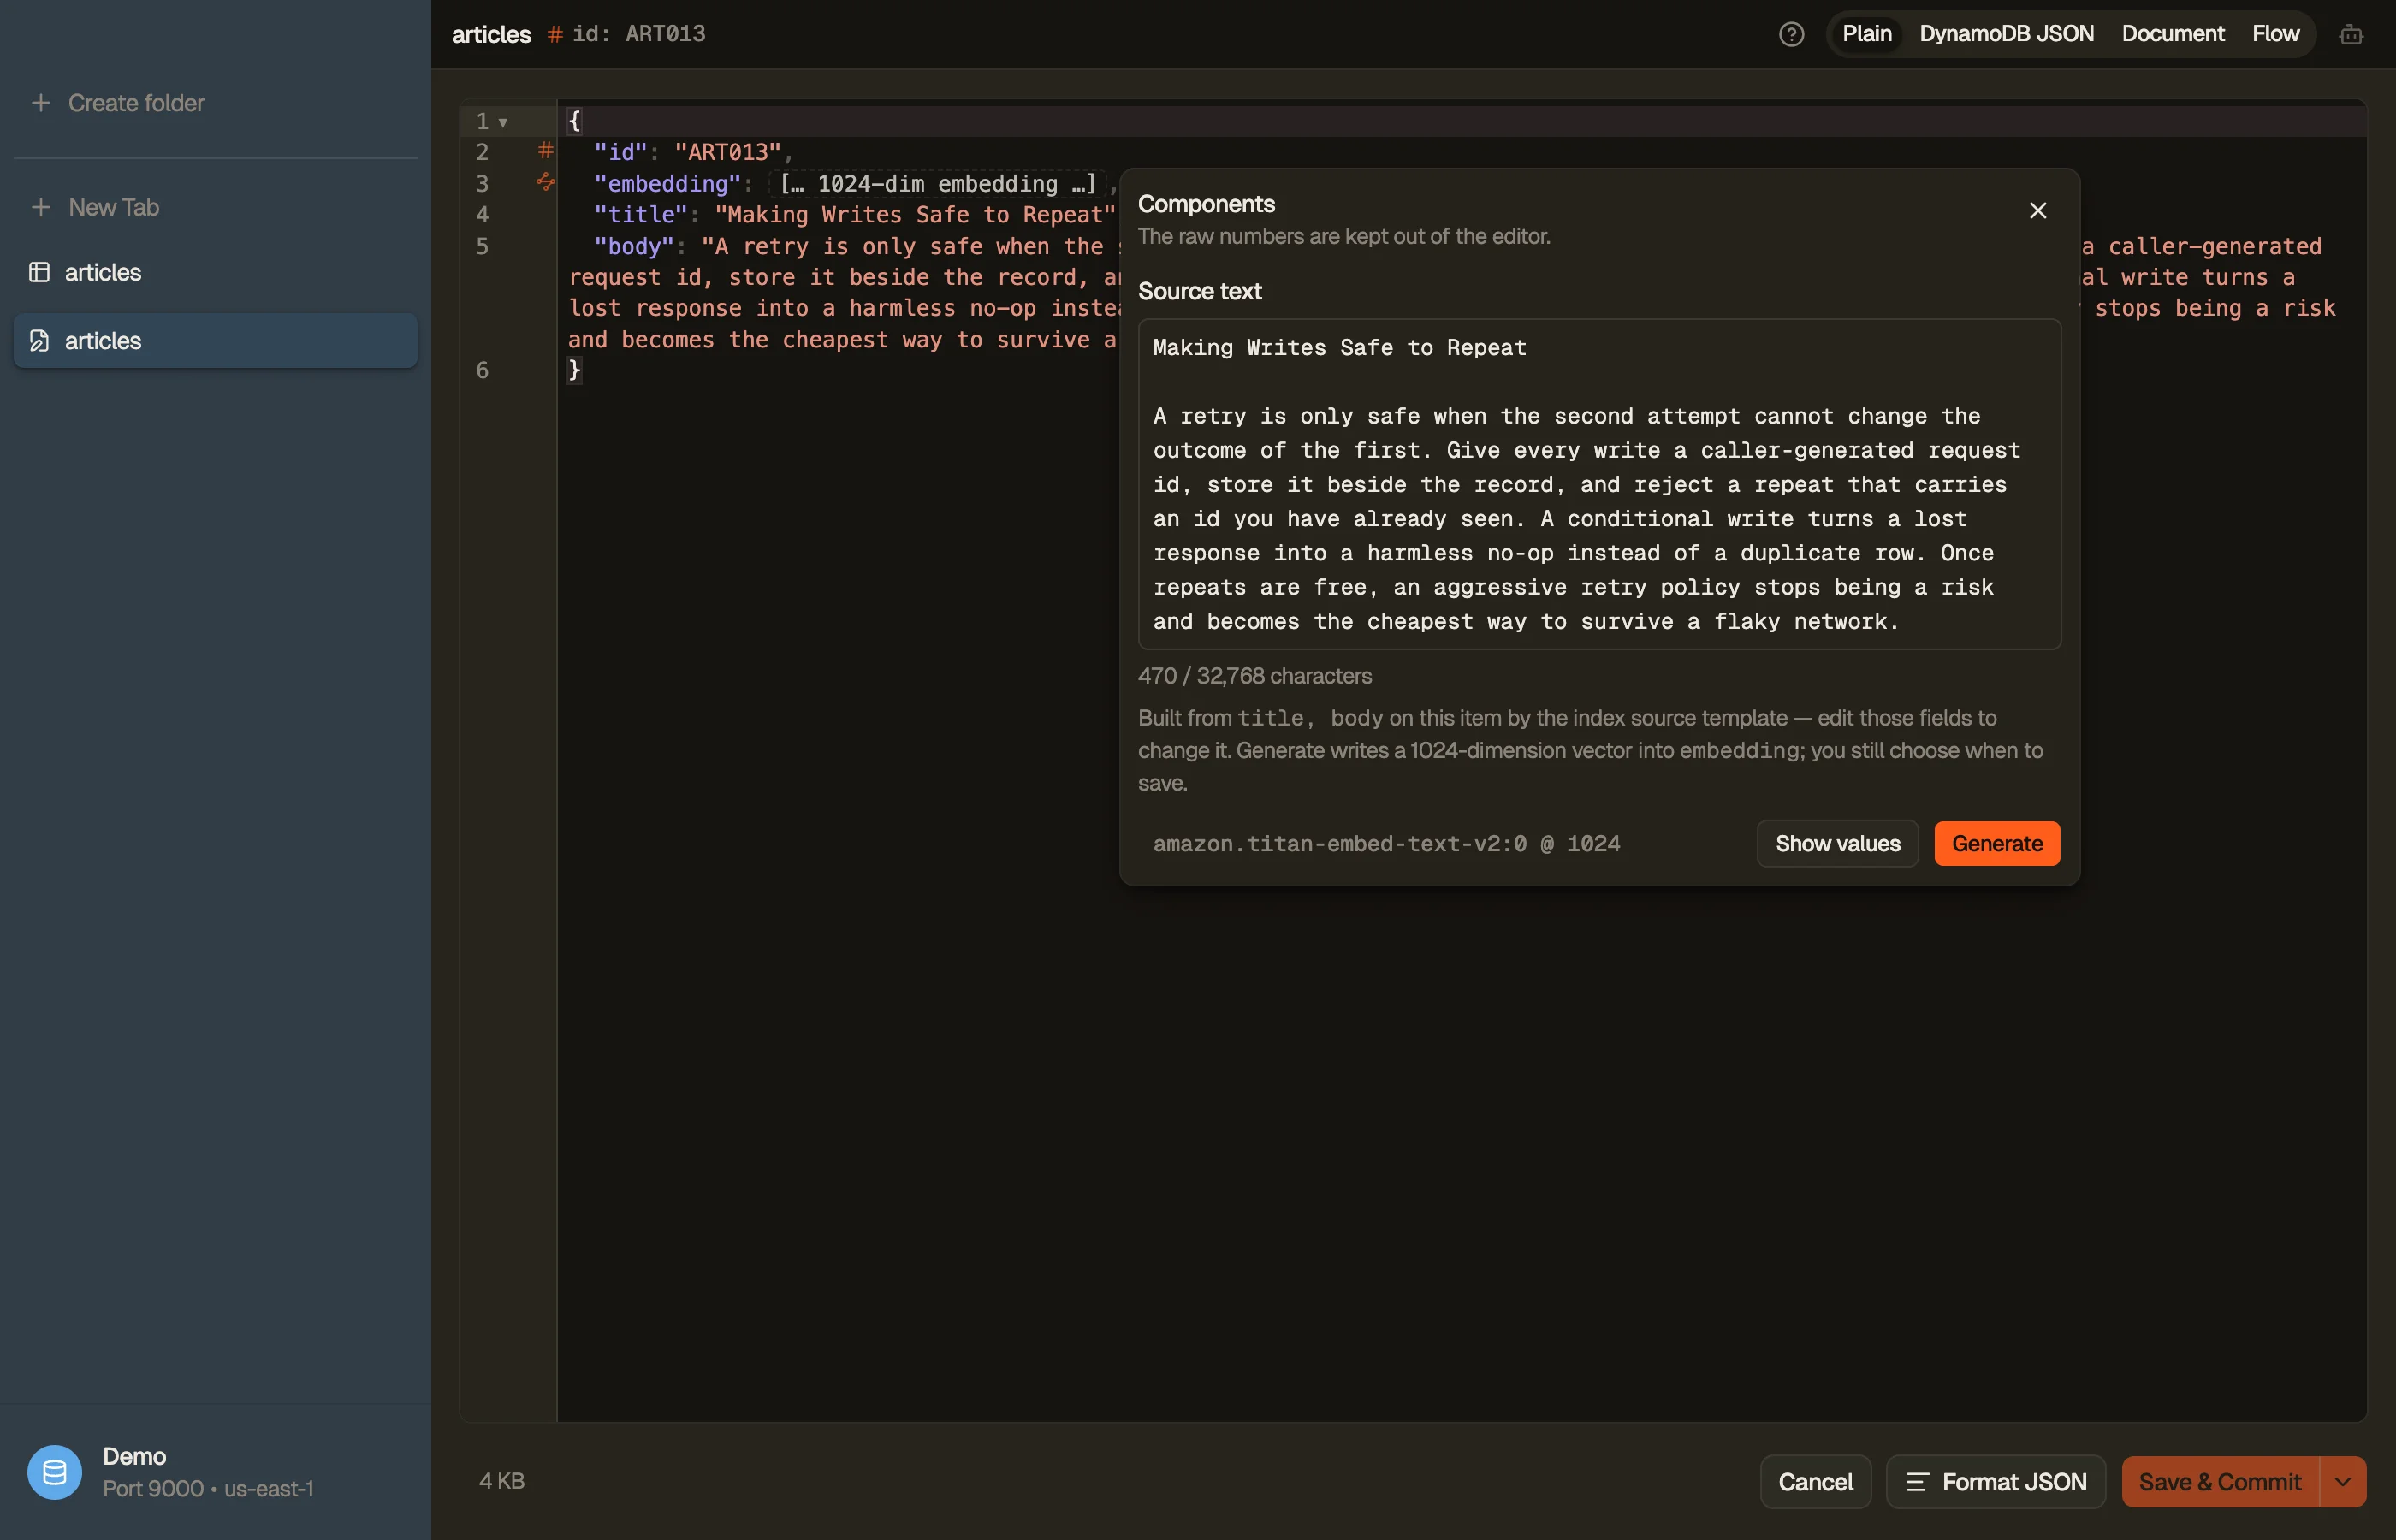
Task: Click the Format JSON lines icon
Action: (1916, 1481)
